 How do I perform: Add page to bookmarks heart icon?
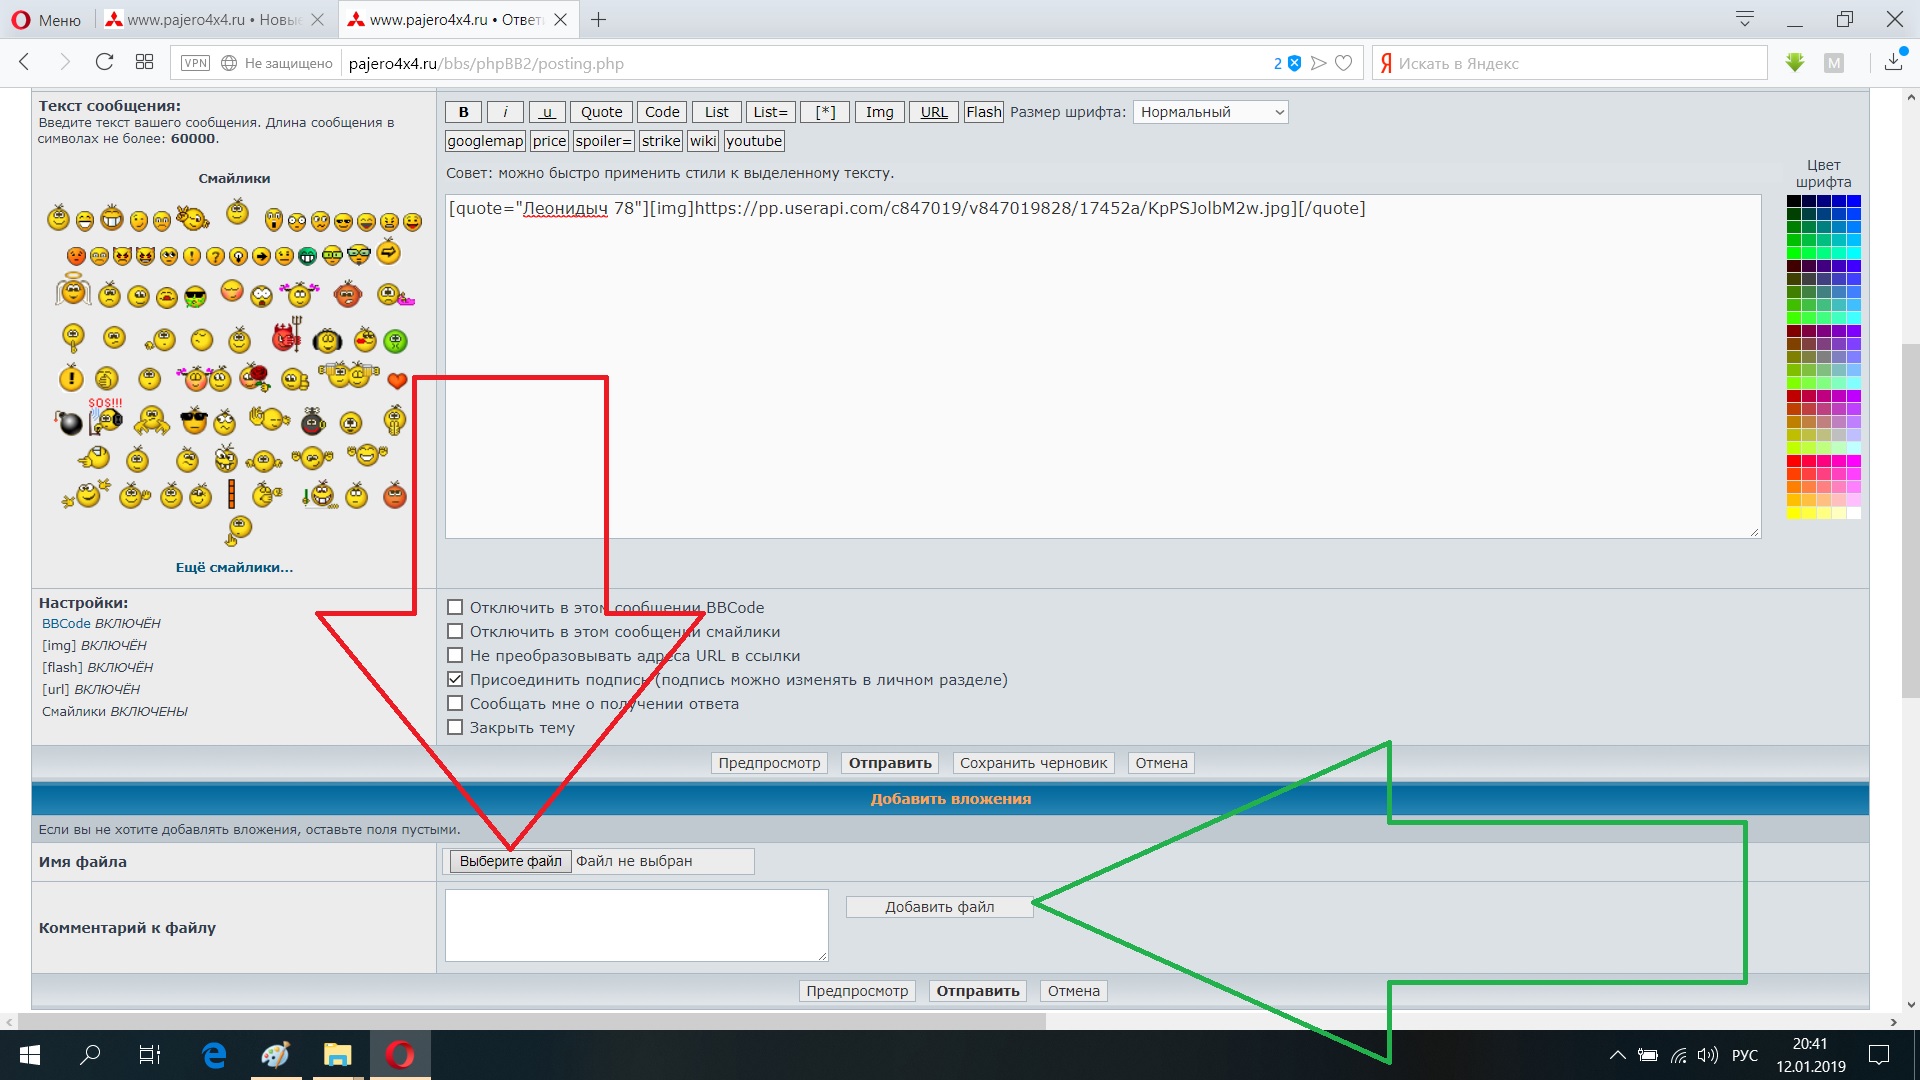[x=1344, y=63]
